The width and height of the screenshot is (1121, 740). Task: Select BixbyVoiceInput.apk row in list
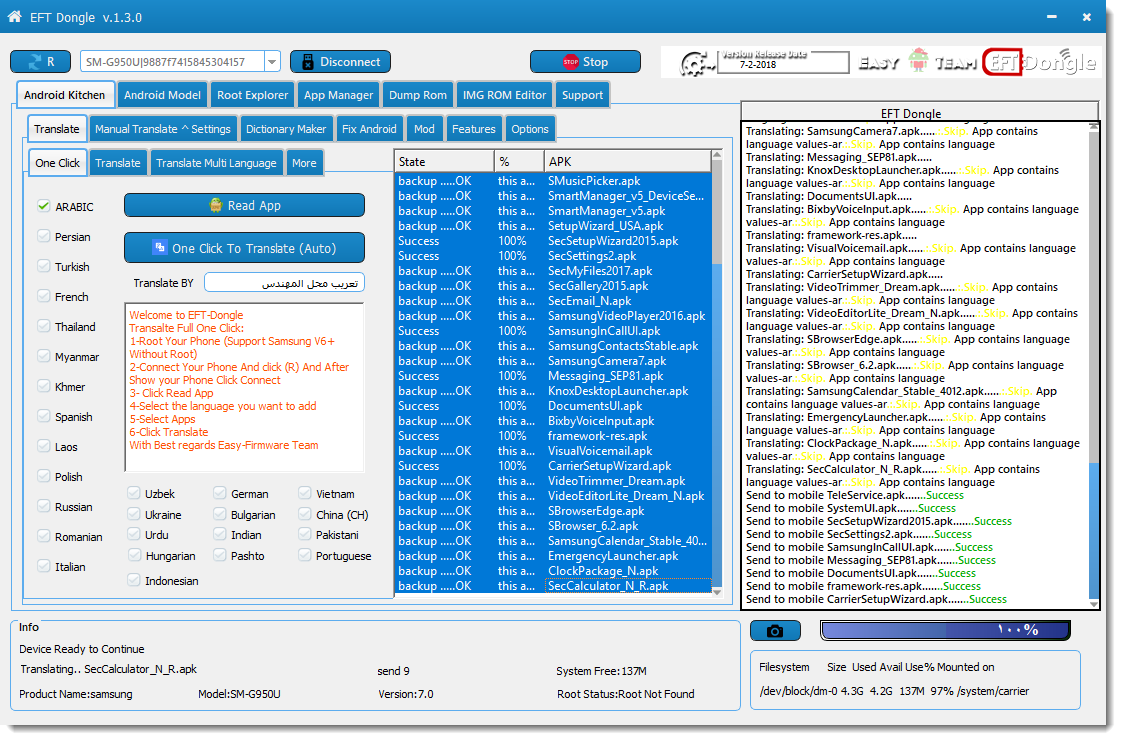553,421
